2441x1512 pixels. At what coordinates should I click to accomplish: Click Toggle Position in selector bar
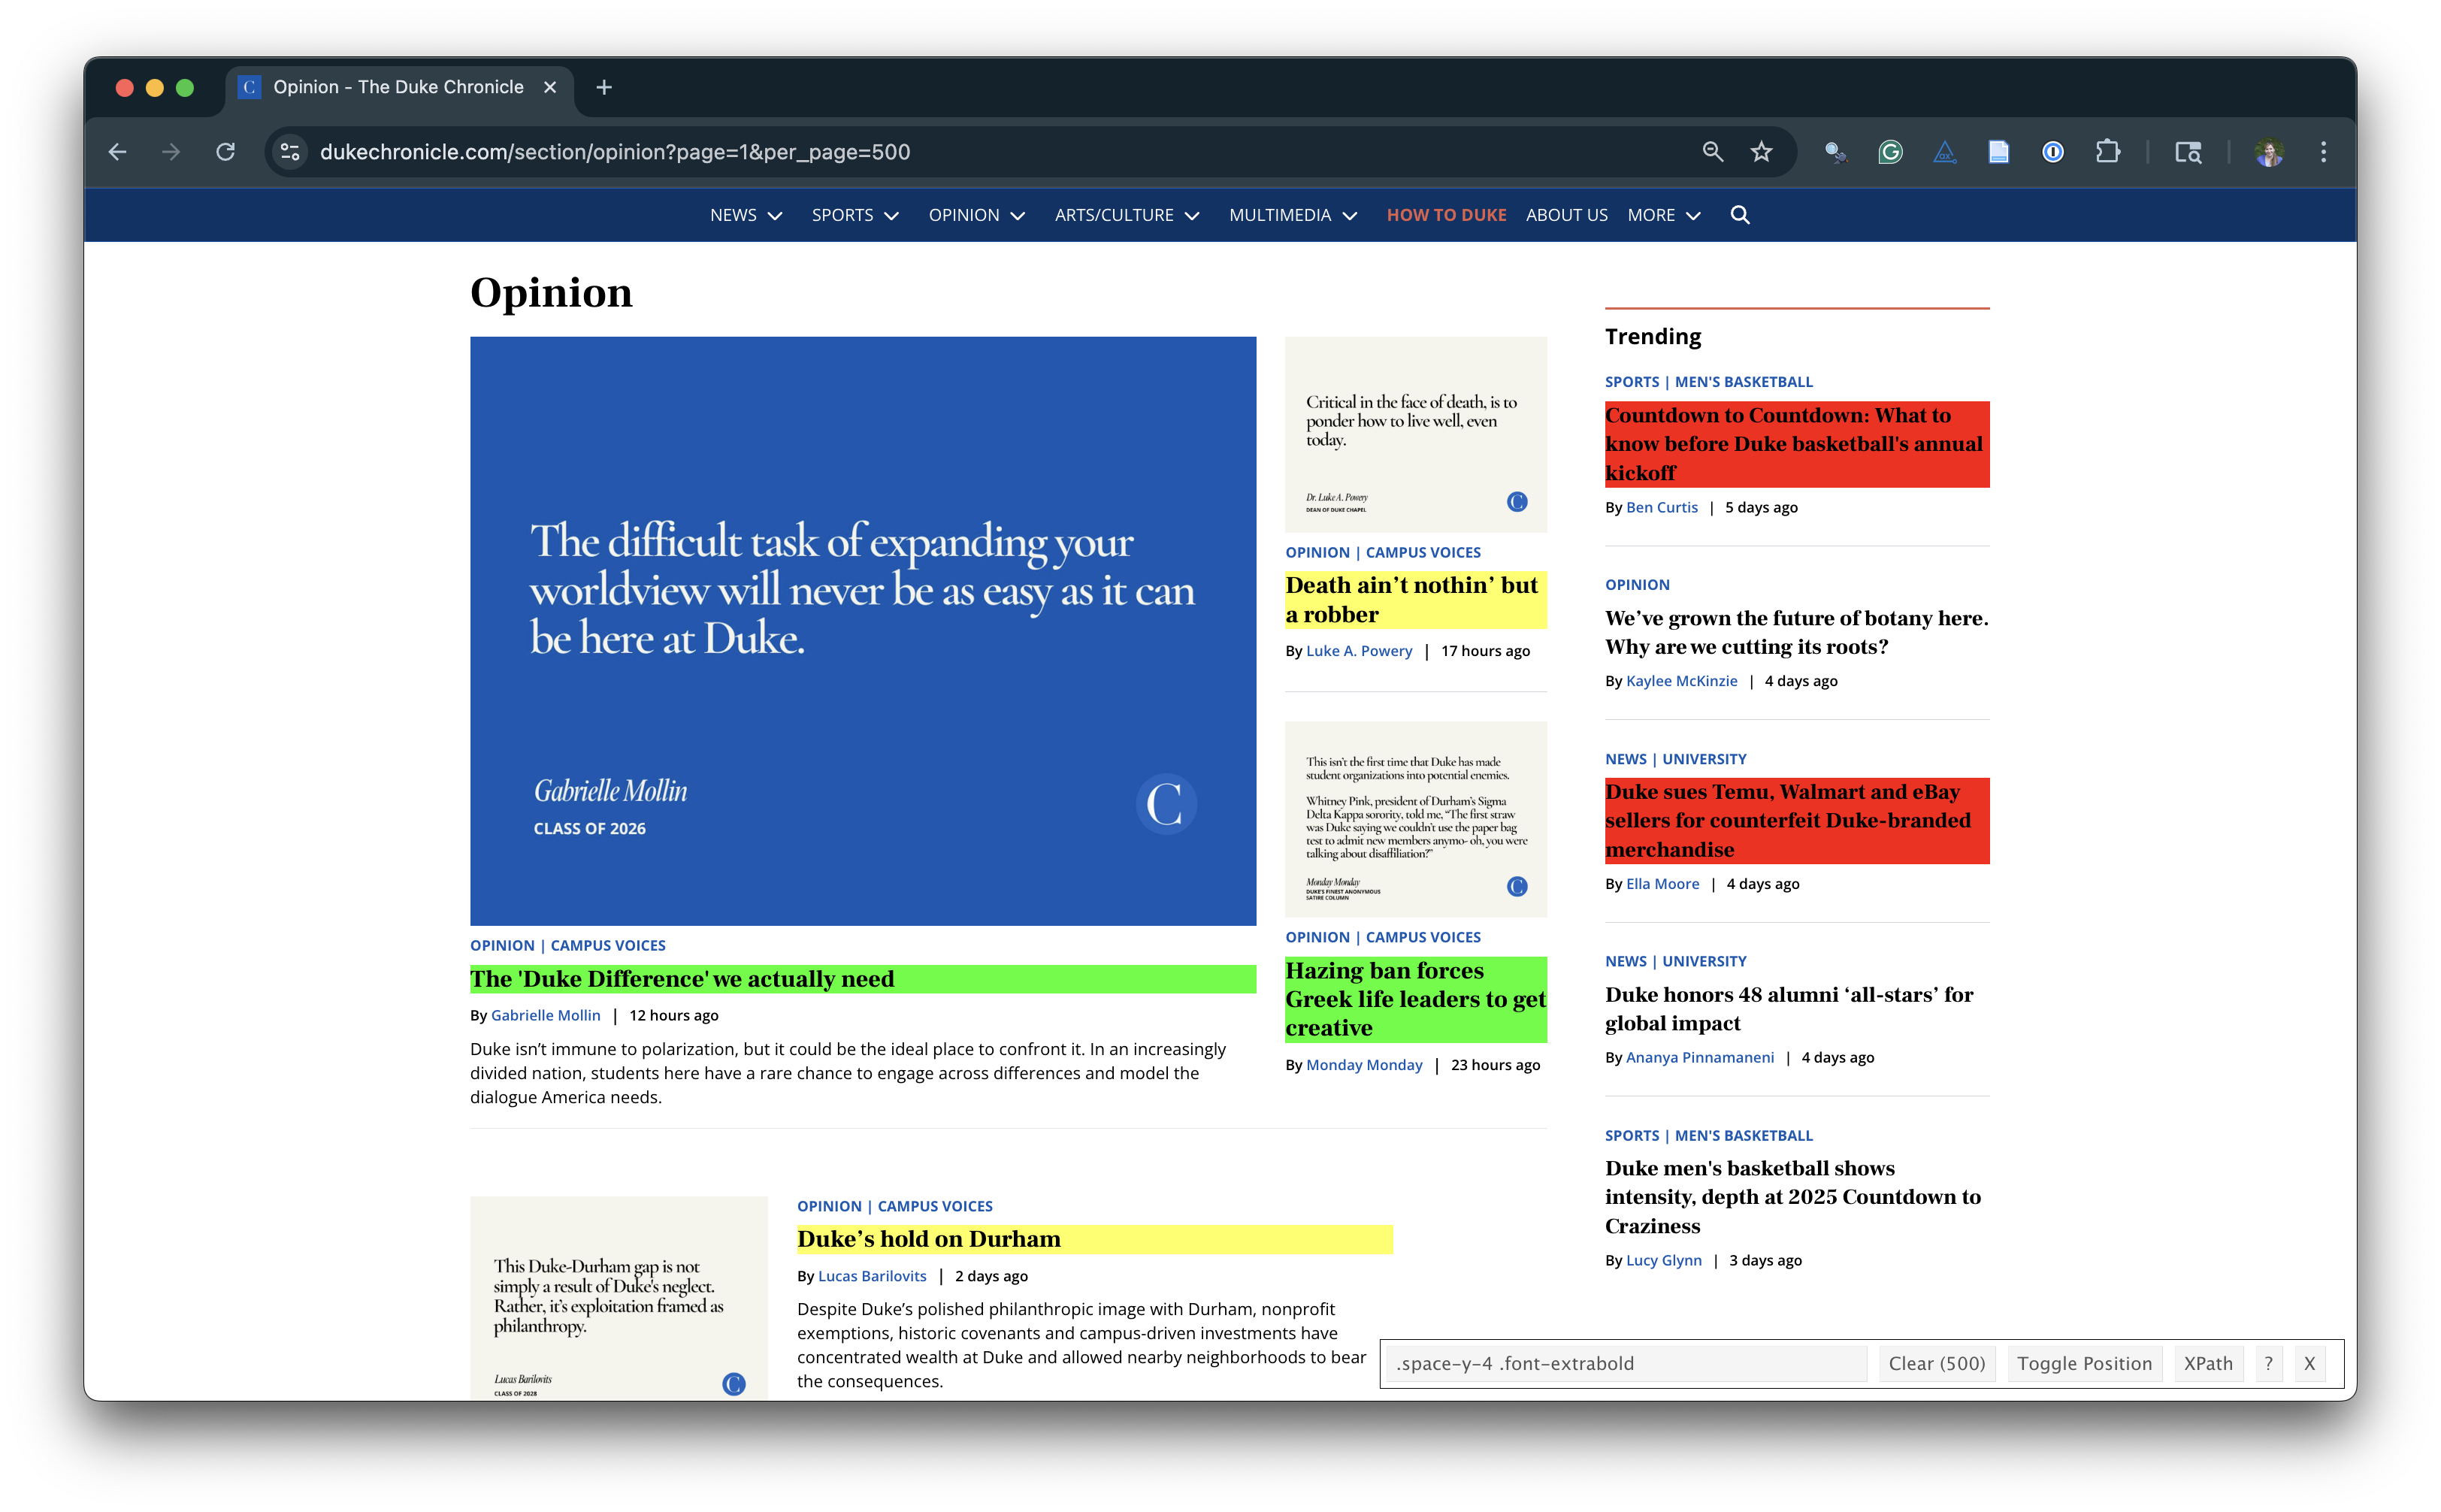(2083, 1363)
